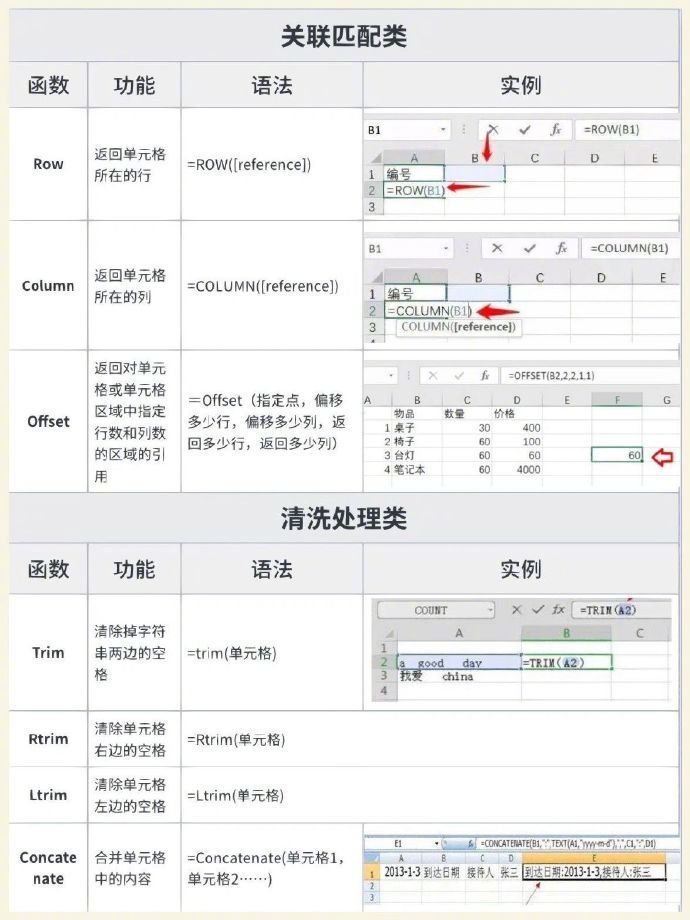Viewport: 690px width, 920px height.
Task: Open the B1 name box dropdown in the COLUMN example
Action: click(x=446, y=248)
